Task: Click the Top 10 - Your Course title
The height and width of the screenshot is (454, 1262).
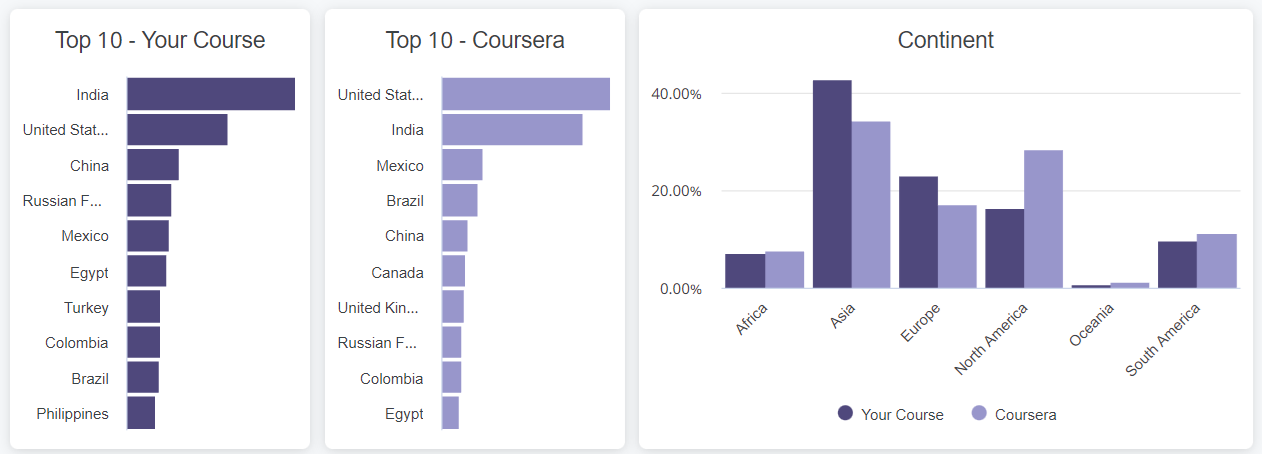Action: [160, 40]
